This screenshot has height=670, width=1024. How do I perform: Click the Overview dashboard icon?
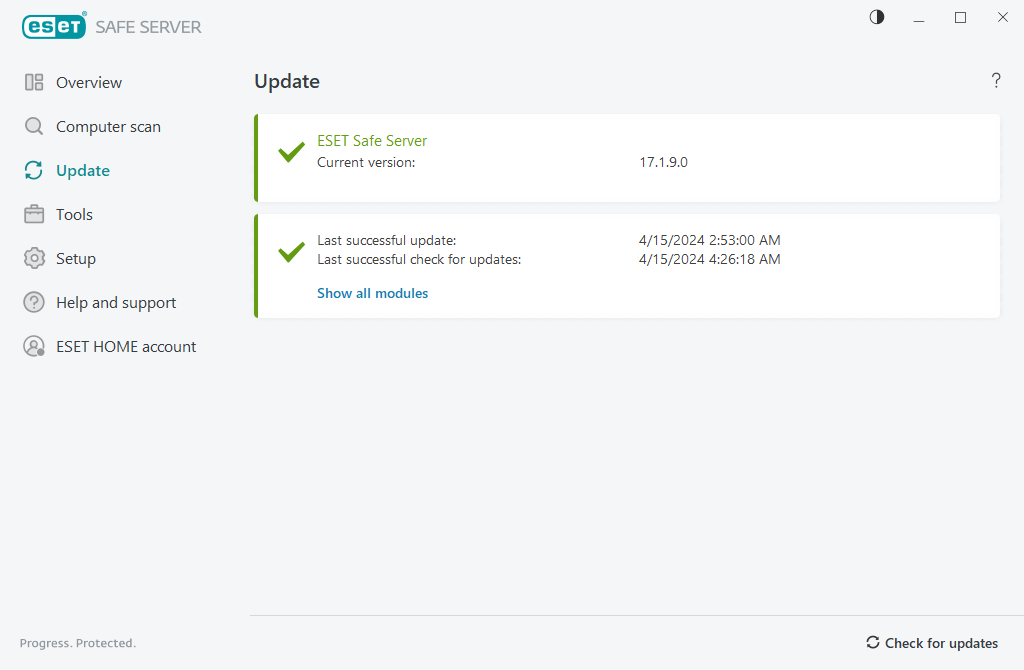(34, 83)
